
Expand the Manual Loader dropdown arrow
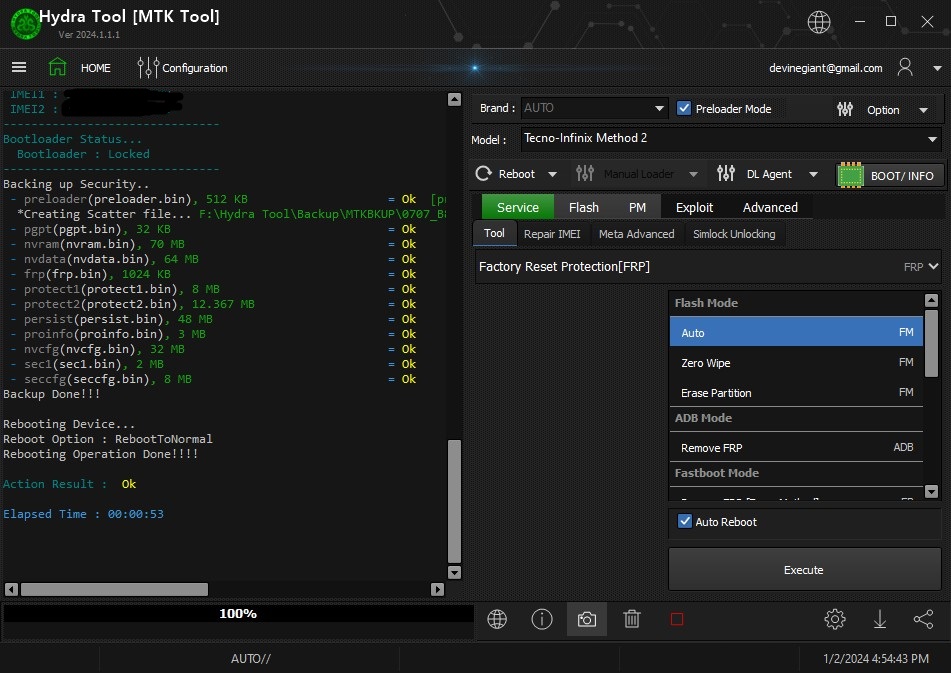tap(693, 175)
